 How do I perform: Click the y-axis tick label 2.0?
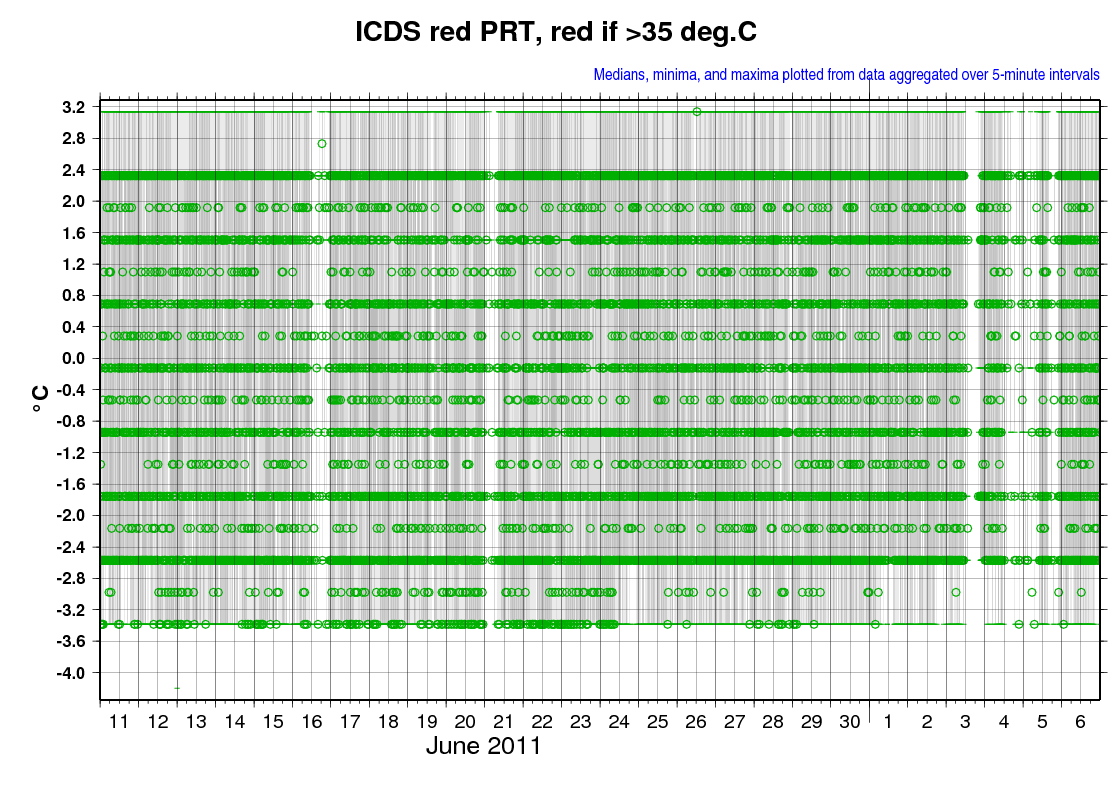[74, 202]
